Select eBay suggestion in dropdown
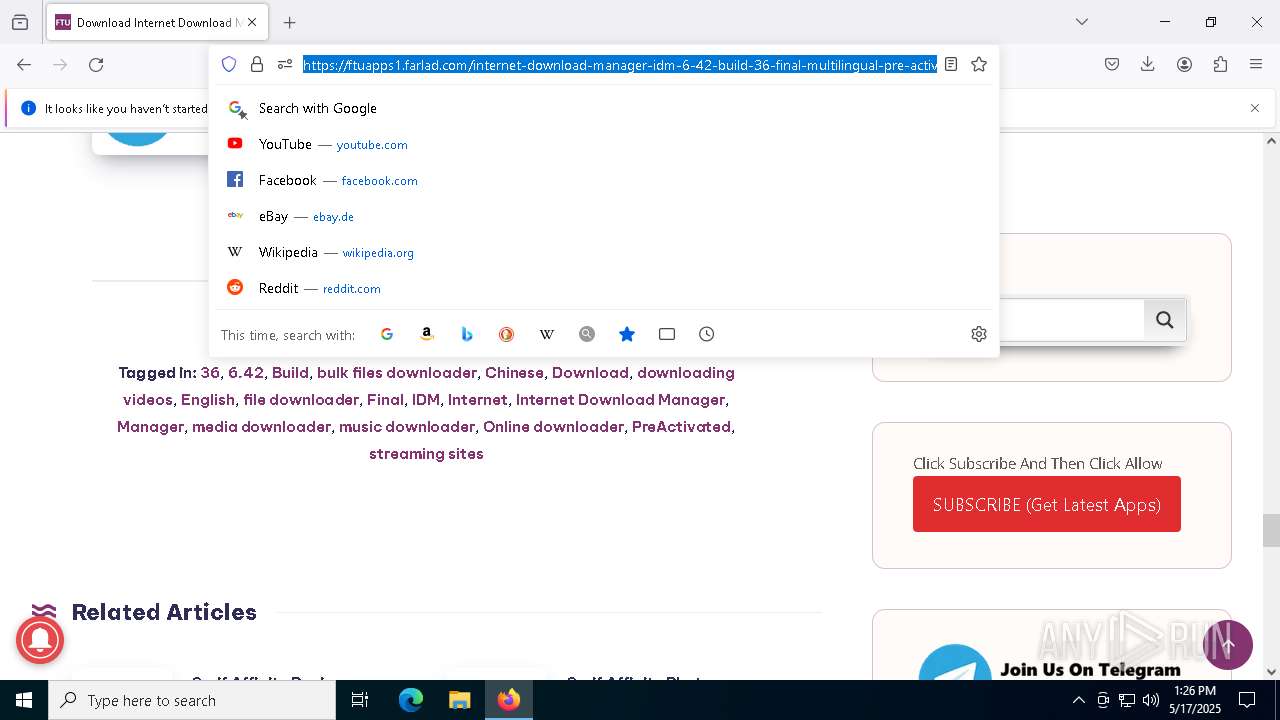The image size is (1280, 720). click(604, 216)
